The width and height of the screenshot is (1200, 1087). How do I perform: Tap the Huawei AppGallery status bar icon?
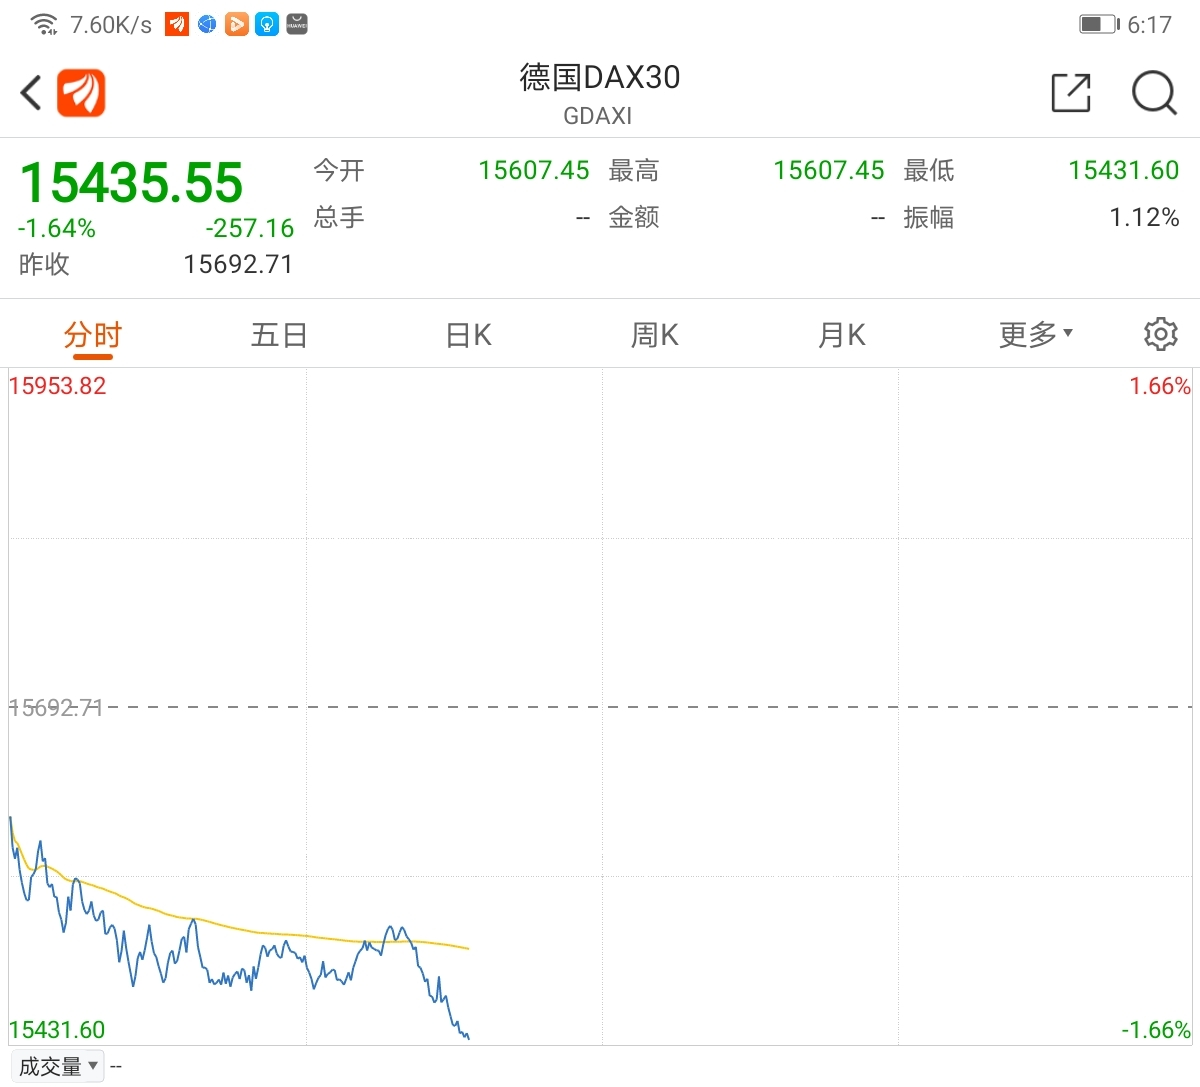pyautogui.click(x=297, y=24)
